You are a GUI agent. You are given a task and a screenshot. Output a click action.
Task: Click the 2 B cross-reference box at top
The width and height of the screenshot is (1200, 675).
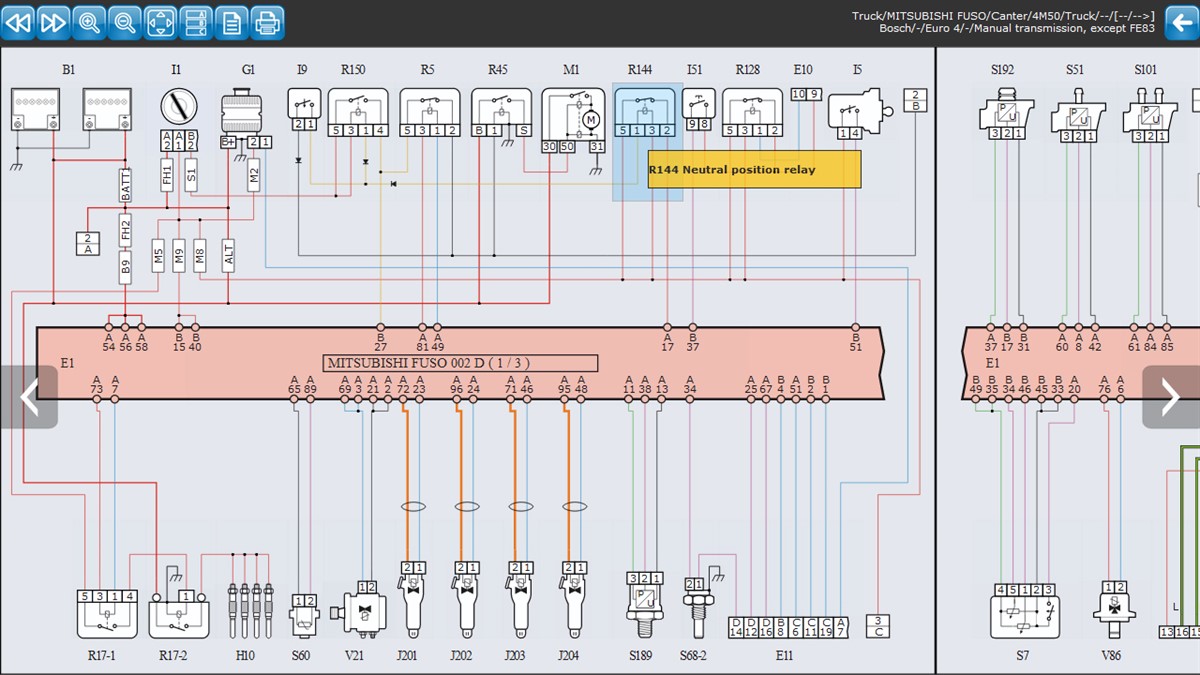pyautogui.click(x=916, y=99)
